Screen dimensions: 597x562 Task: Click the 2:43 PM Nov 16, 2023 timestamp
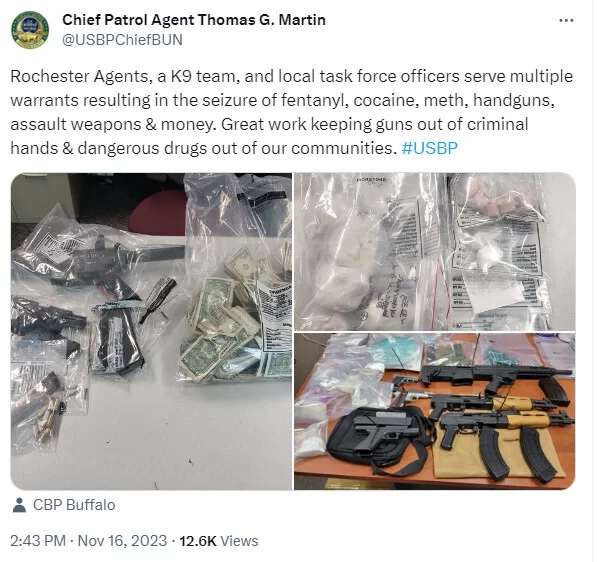click(x=88, y=541)
